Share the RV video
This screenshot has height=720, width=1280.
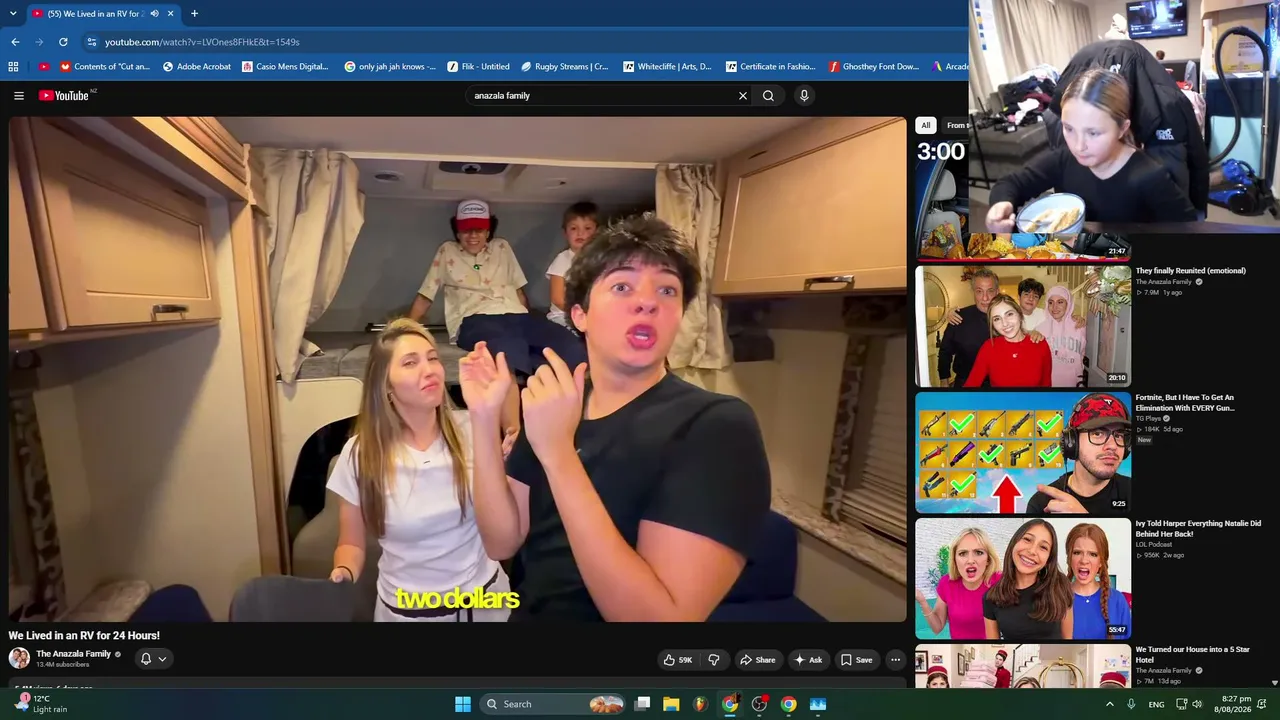click(x=757, y=660)
